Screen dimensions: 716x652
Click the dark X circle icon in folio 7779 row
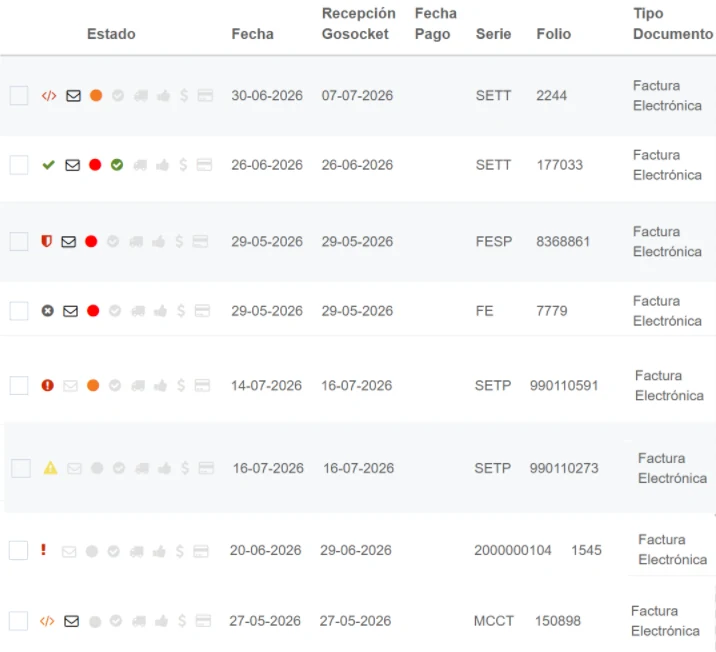coord(47,311)
